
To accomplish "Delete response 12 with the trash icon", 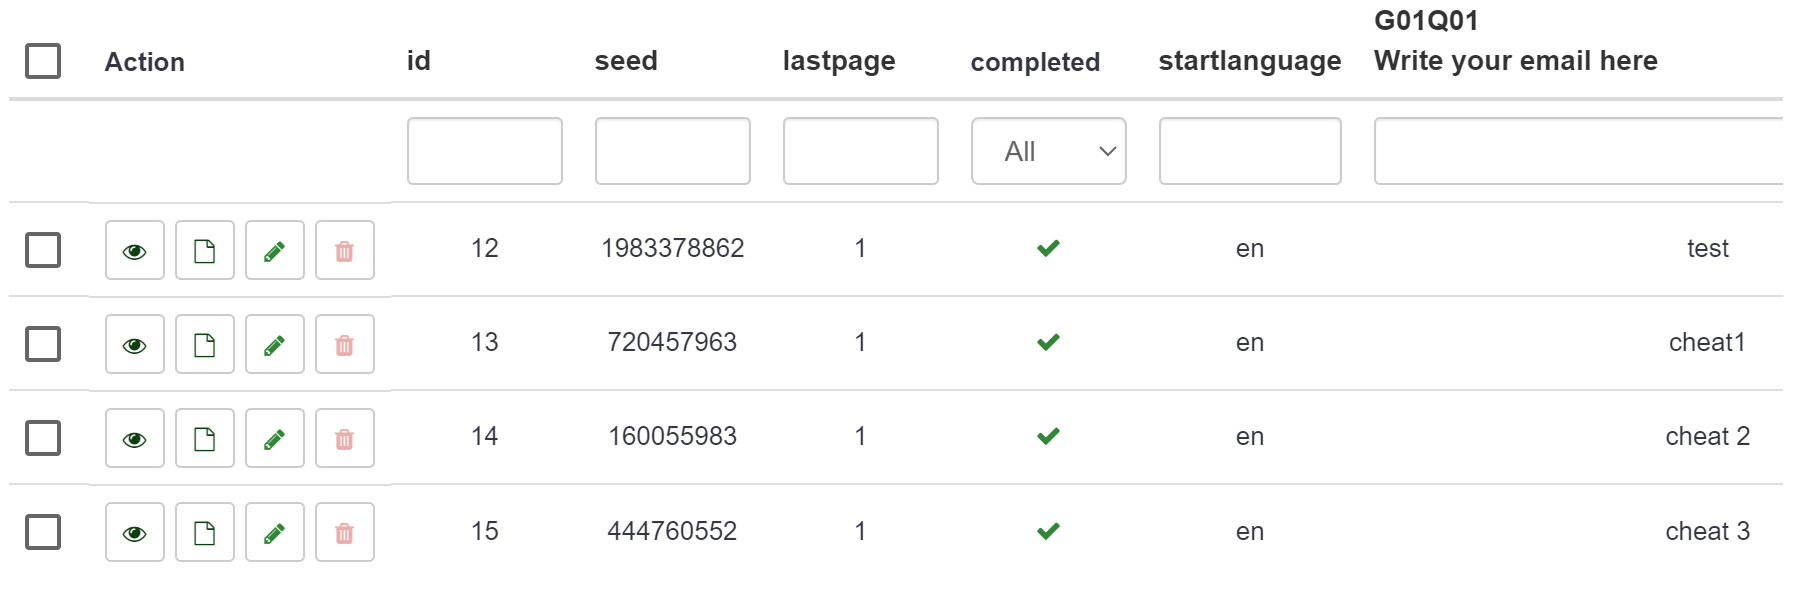I will click(x=345, y=250).
